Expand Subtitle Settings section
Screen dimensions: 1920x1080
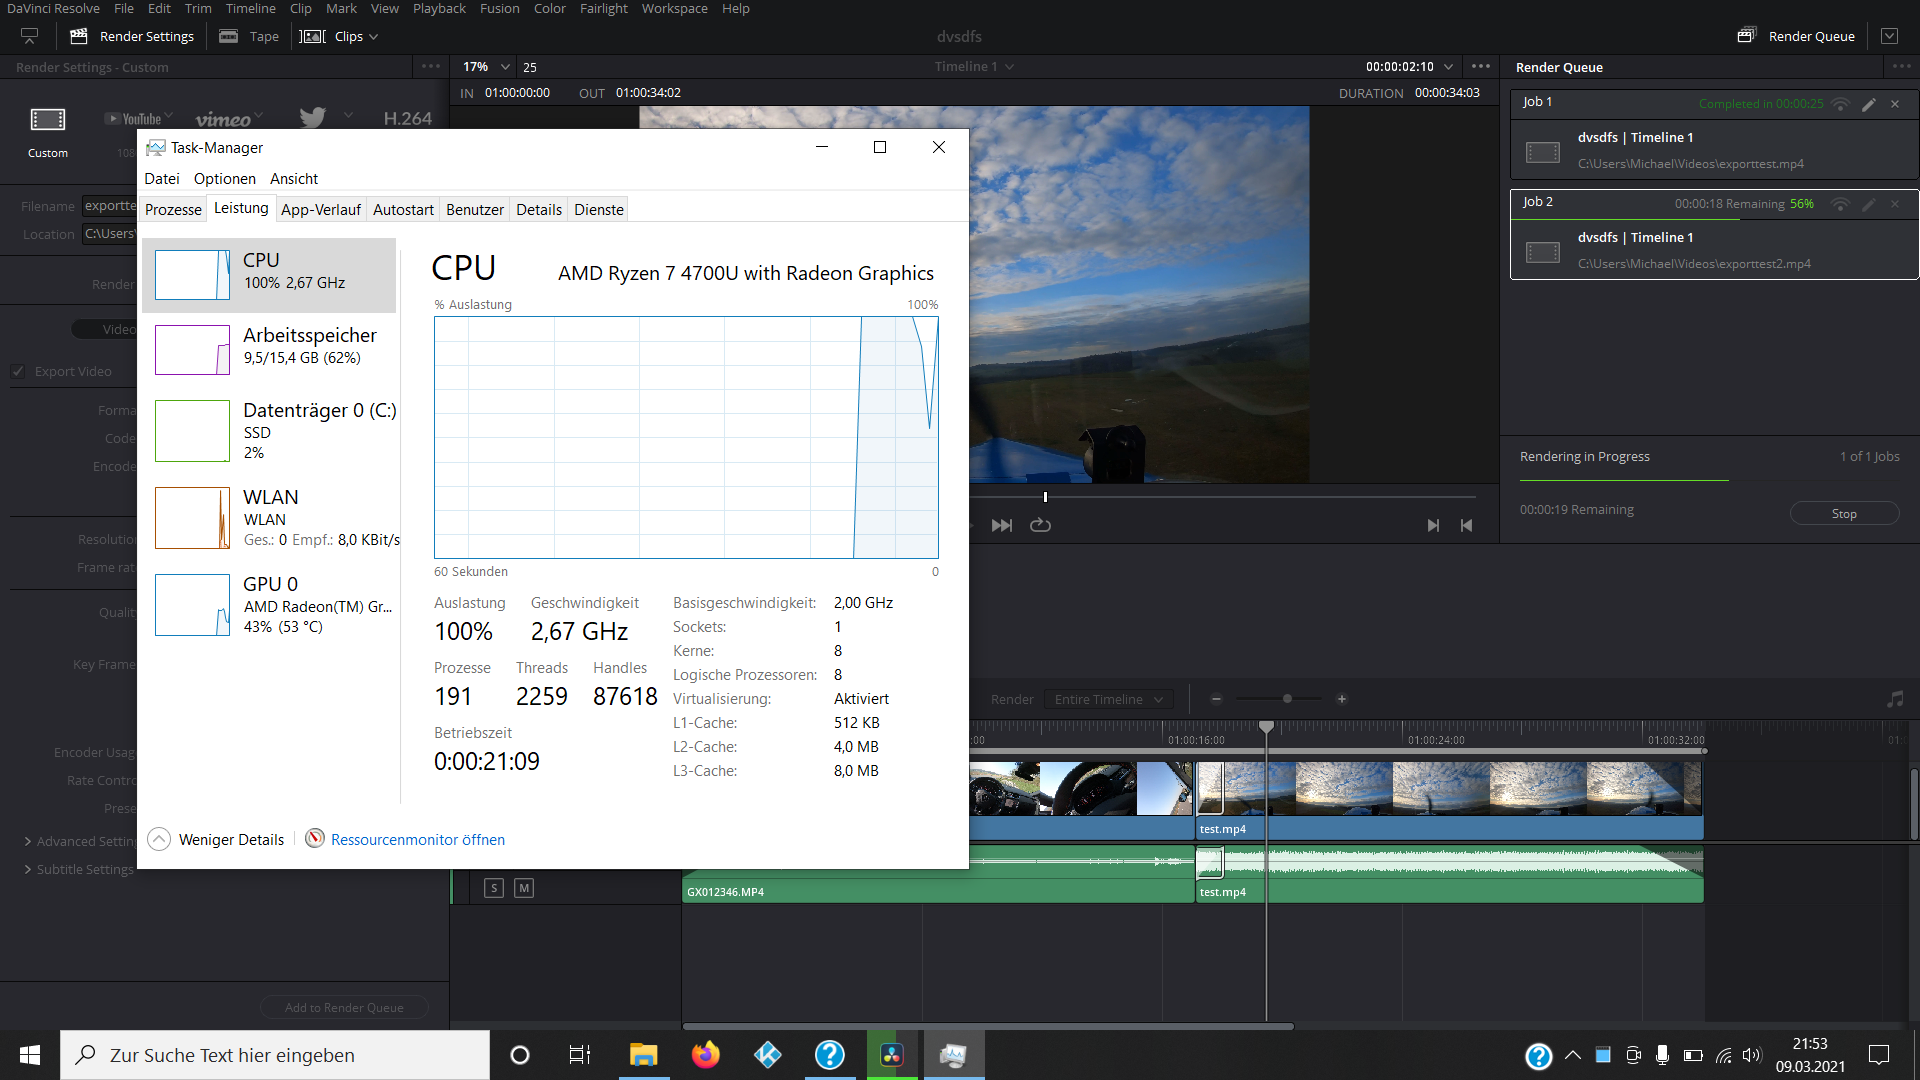(78, 869)
